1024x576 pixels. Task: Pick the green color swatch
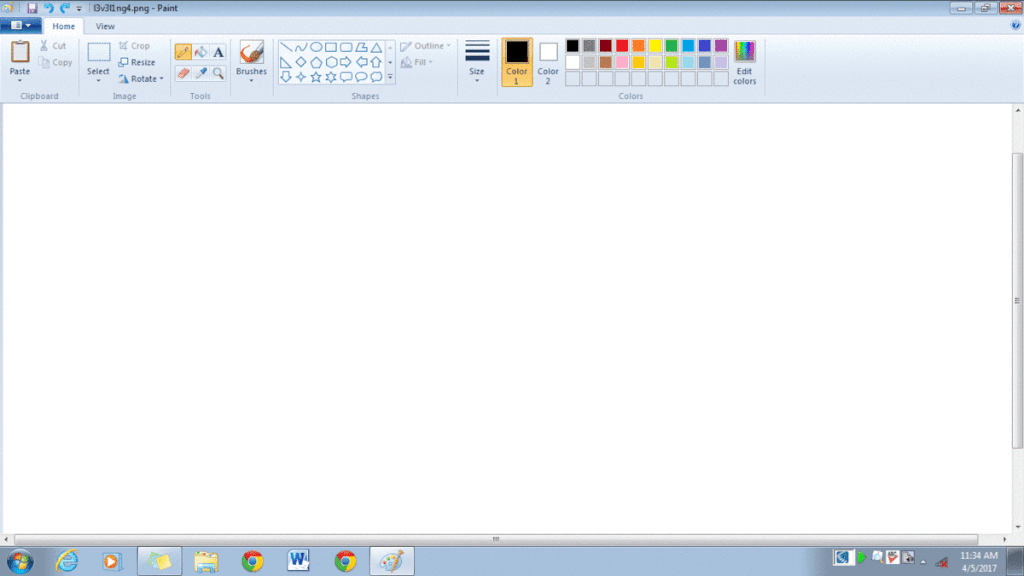[671, 46]
